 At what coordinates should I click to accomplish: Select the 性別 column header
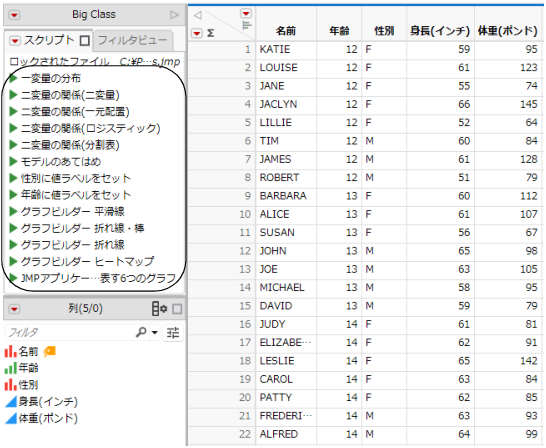tap(384, 31)
